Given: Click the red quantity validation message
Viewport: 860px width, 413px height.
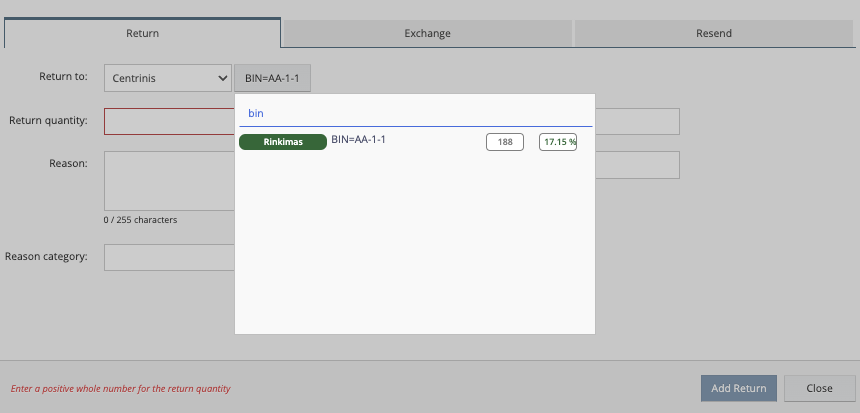Looking at the screenshot, I should pos(120,388).
